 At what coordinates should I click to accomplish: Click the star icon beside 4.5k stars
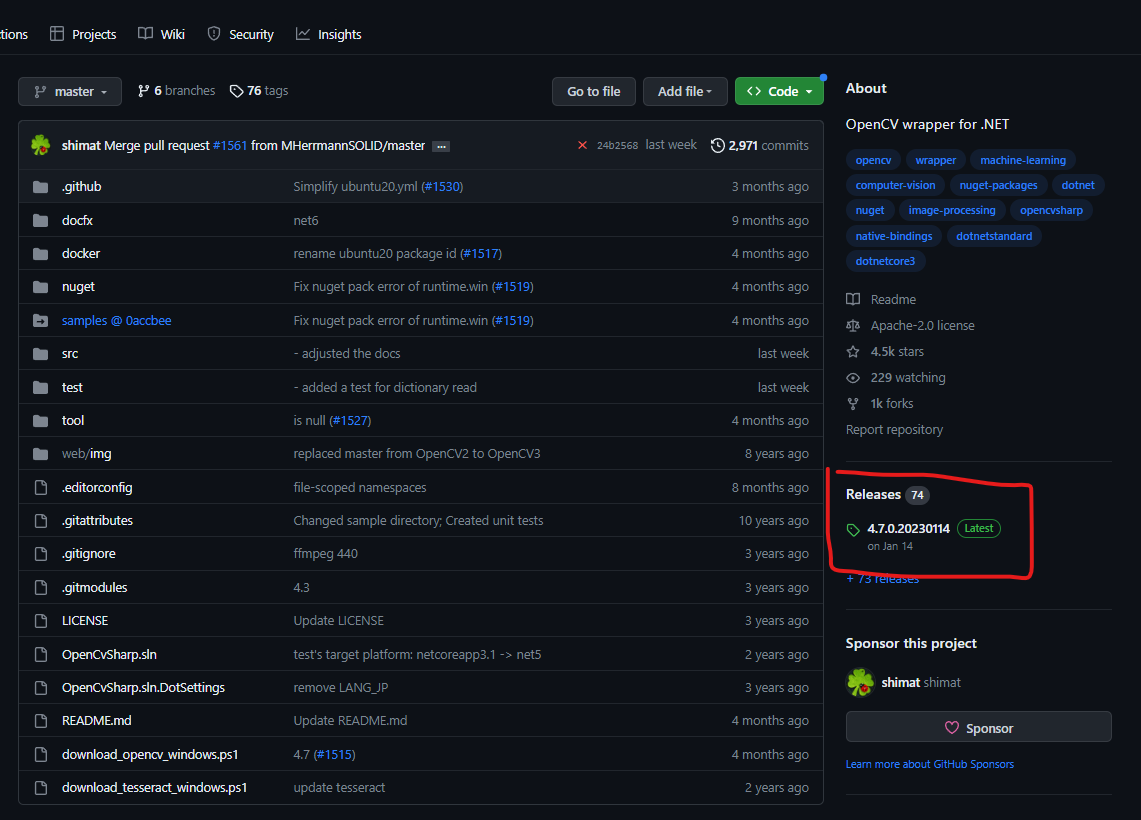[853, 352]
